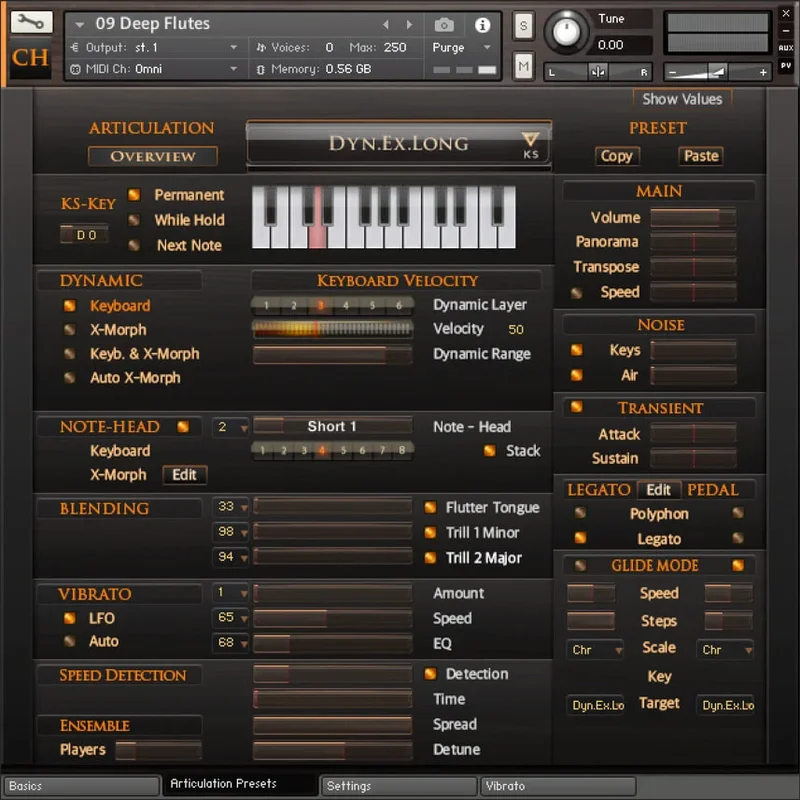
Task: Click the CH logo
Action: point(30,58)
